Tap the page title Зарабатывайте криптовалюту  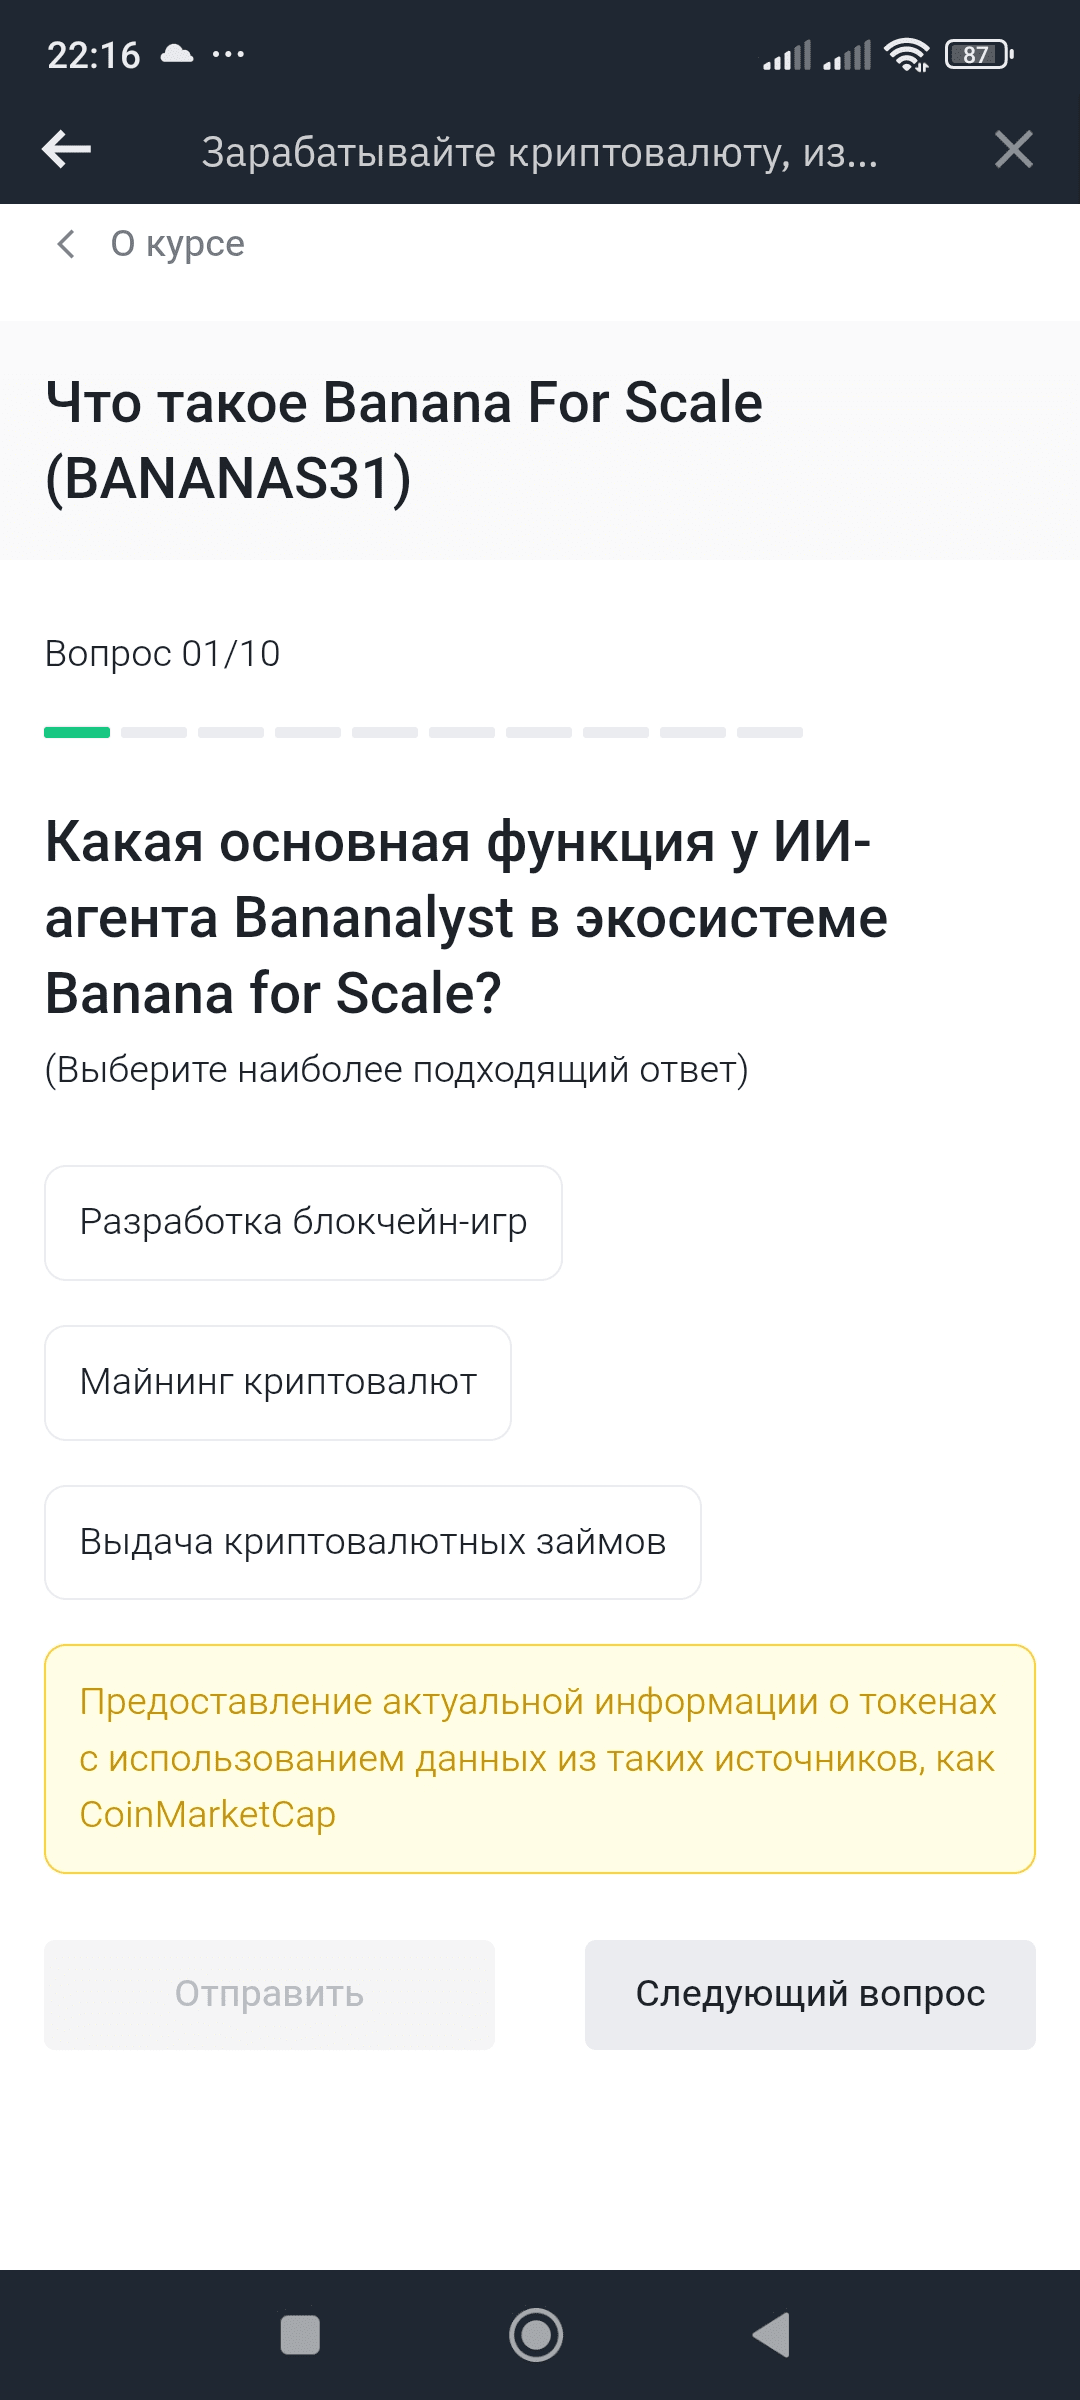point(540,152)
